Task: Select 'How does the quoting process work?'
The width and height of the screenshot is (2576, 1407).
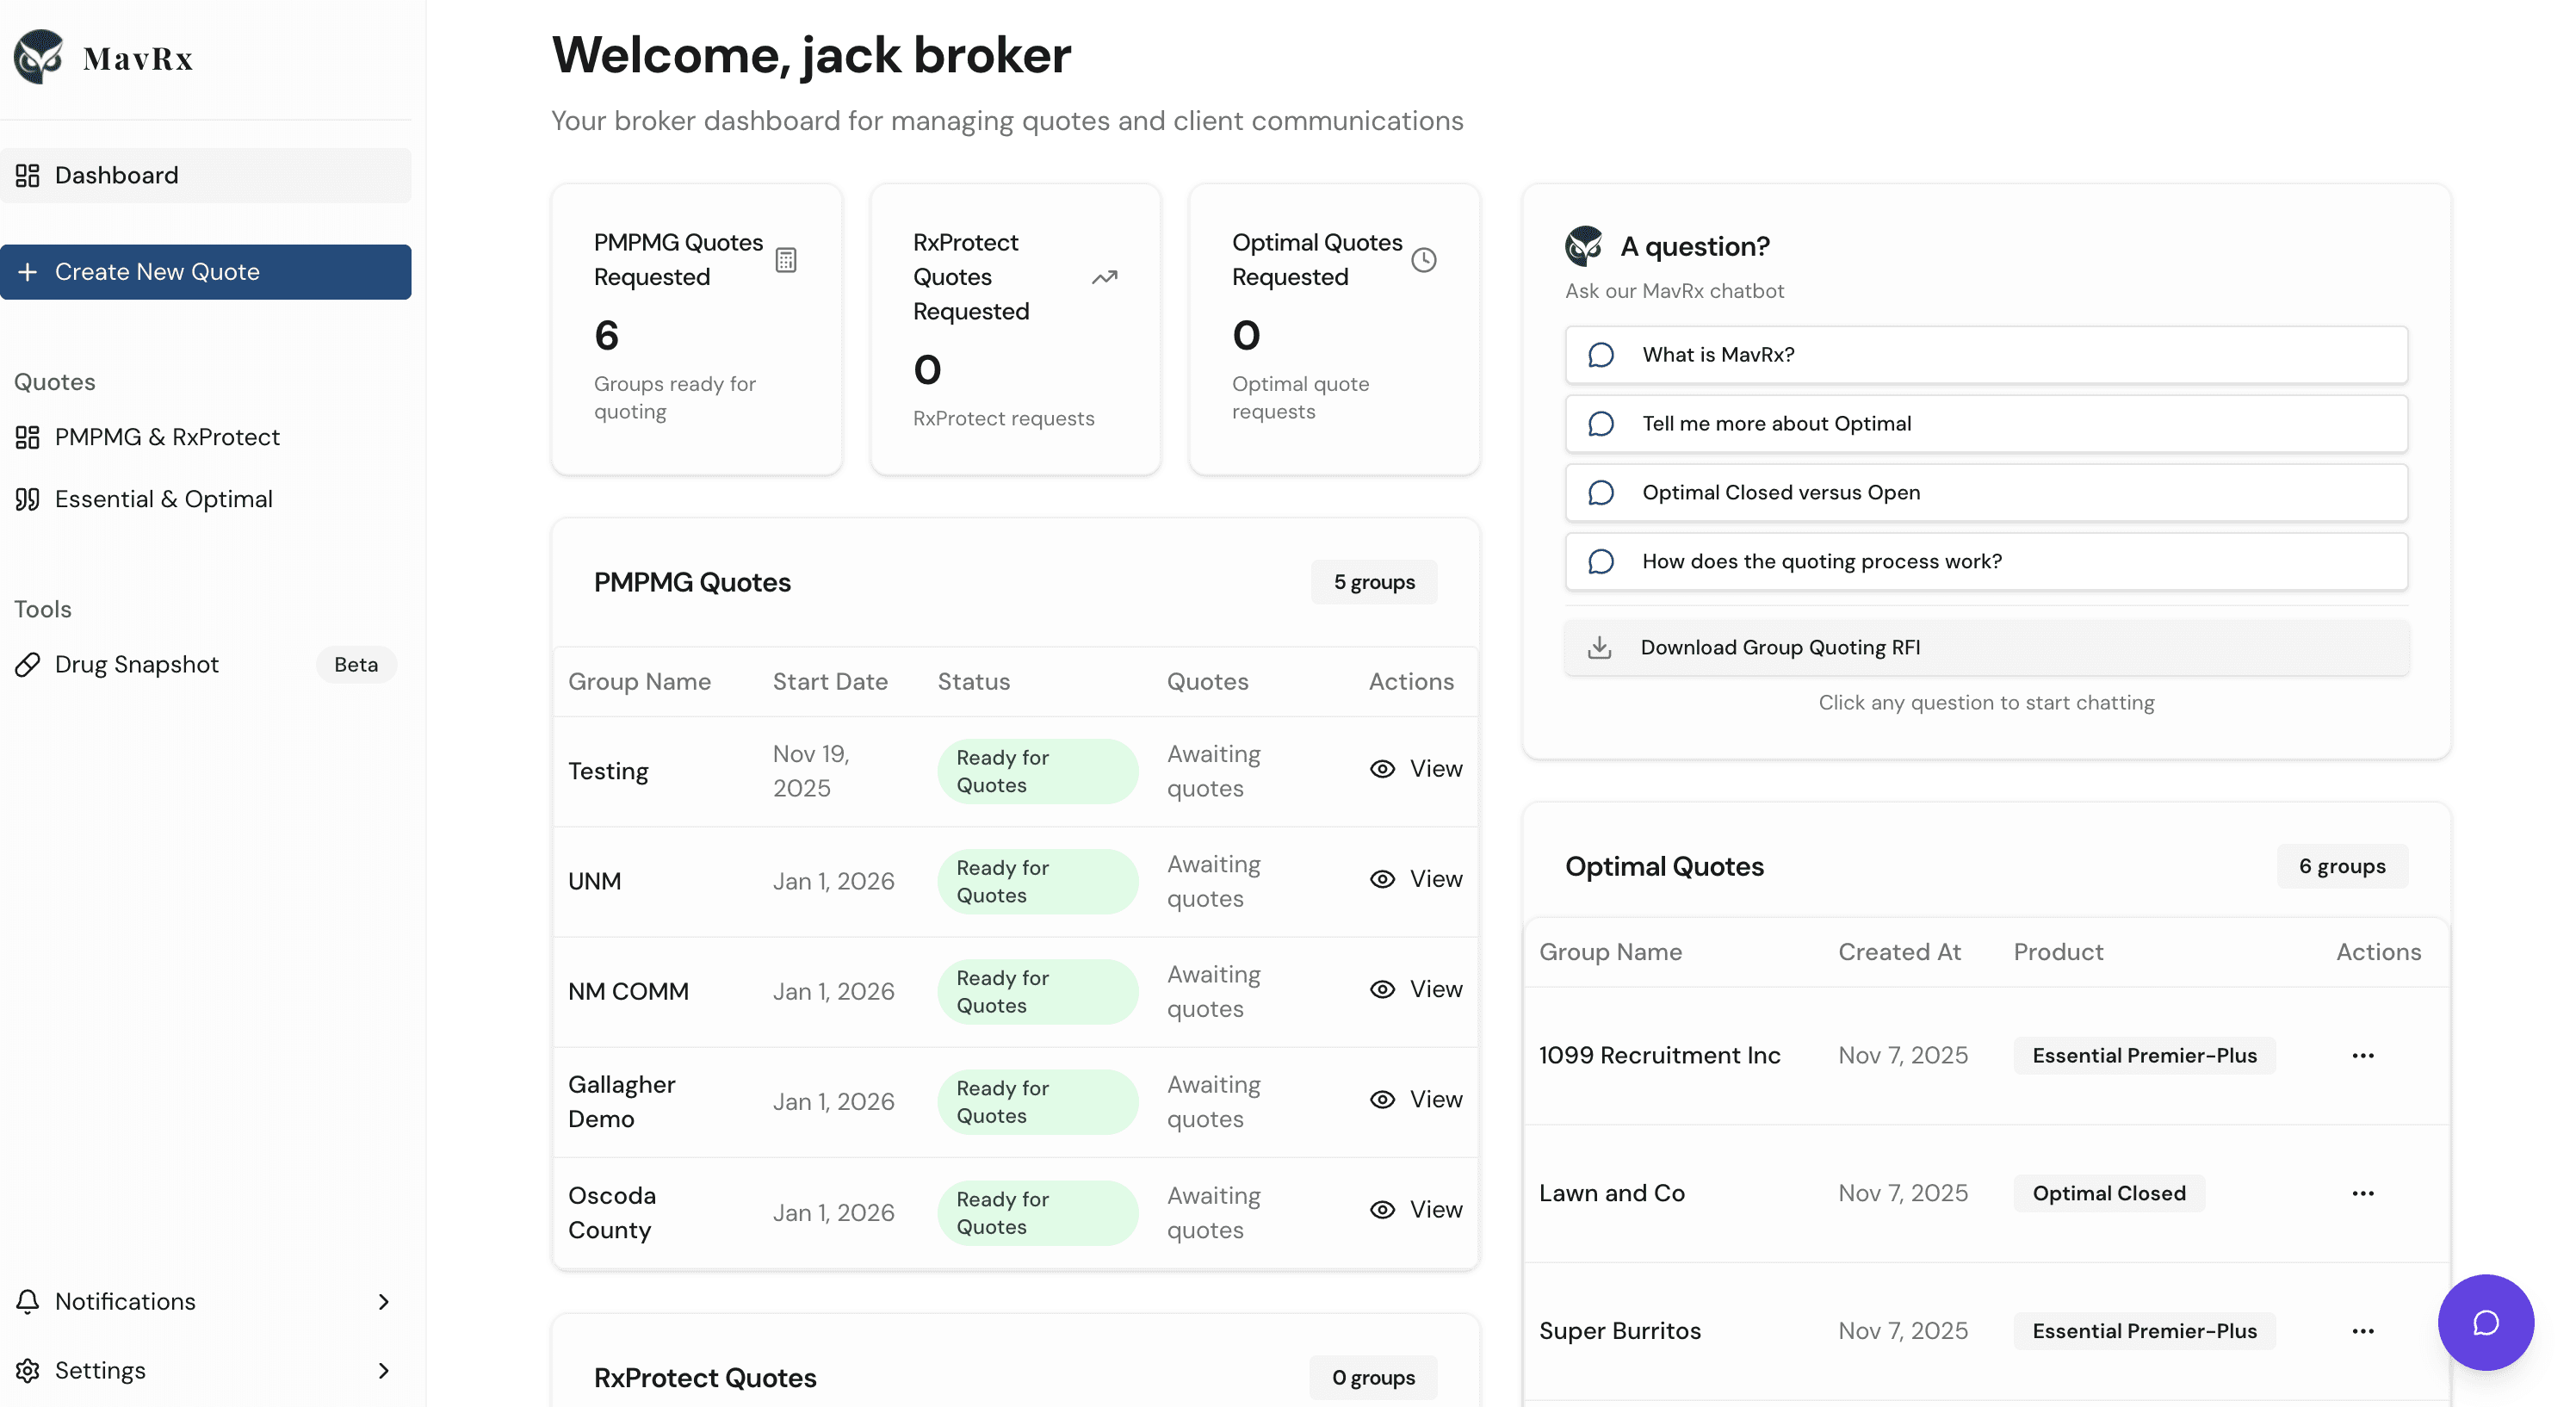Action: coord(1986,562)
